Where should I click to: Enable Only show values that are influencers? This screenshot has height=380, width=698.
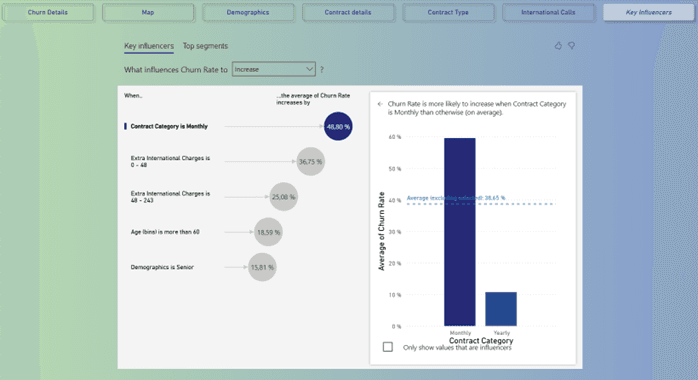click(388, 347)
